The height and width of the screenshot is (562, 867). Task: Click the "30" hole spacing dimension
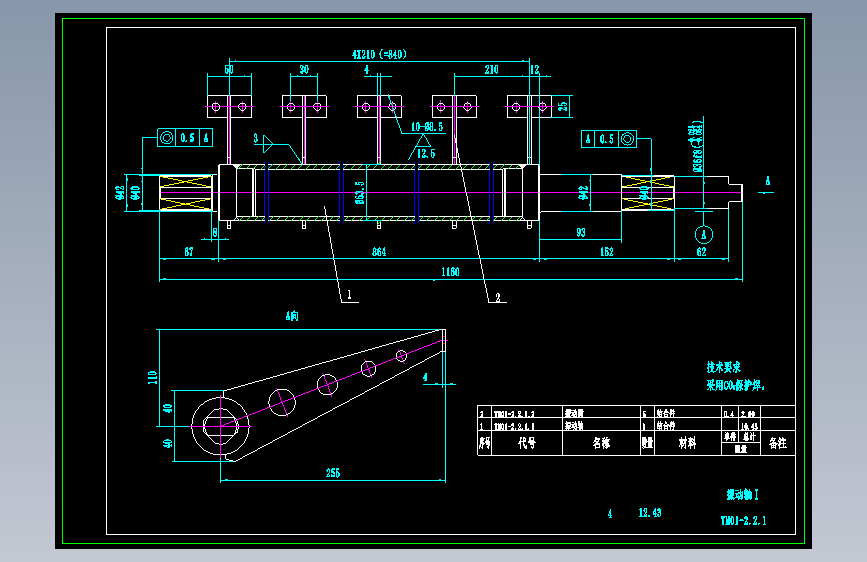[x=304, y=70]
